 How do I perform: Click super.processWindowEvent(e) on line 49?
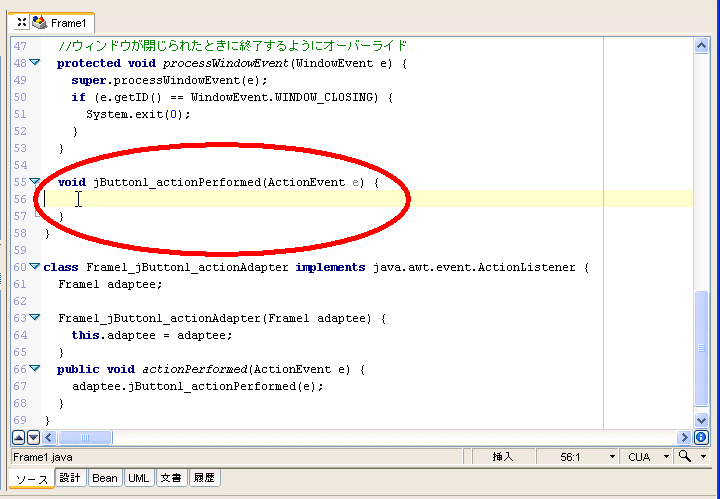click(169, 80)
